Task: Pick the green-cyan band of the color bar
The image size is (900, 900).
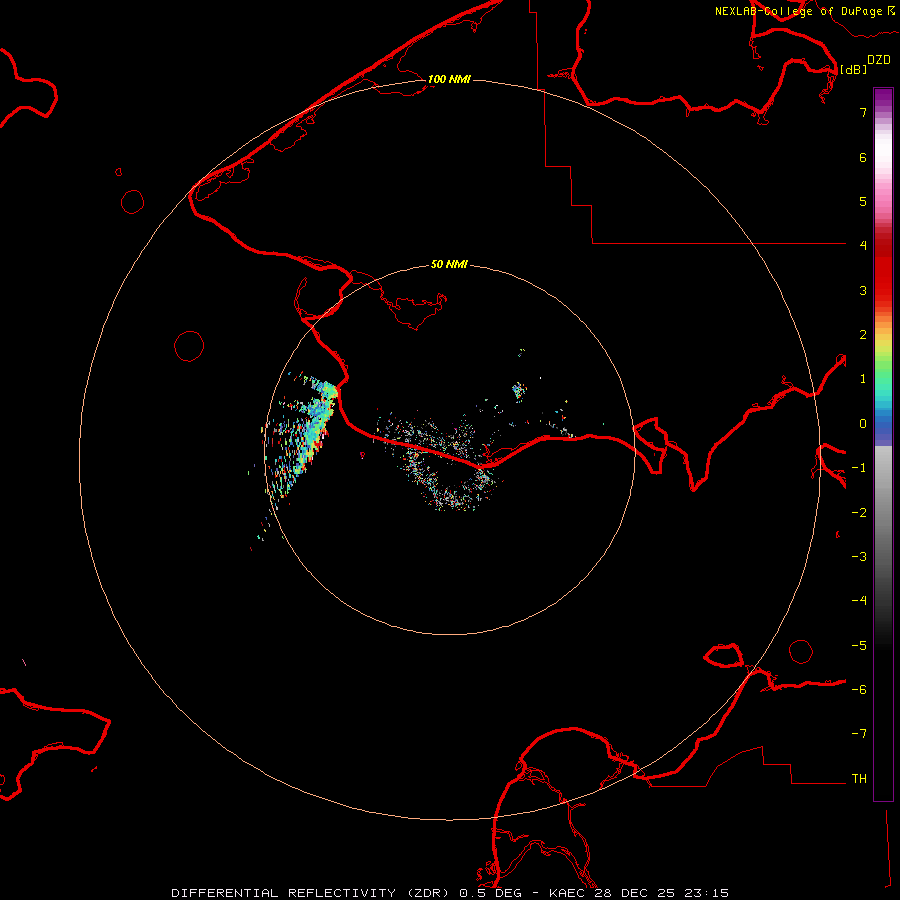Action: point(883,382)
